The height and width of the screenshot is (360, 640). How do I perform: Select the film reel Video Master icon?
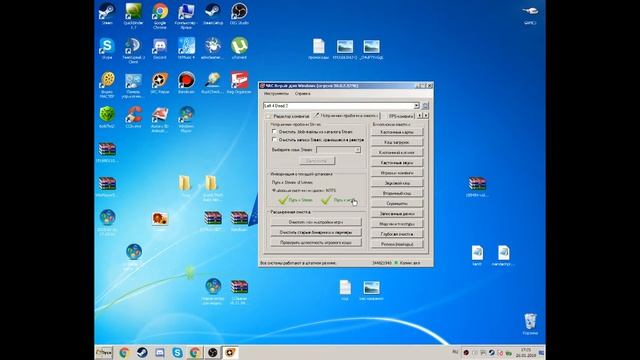click(x=107, y=85)
